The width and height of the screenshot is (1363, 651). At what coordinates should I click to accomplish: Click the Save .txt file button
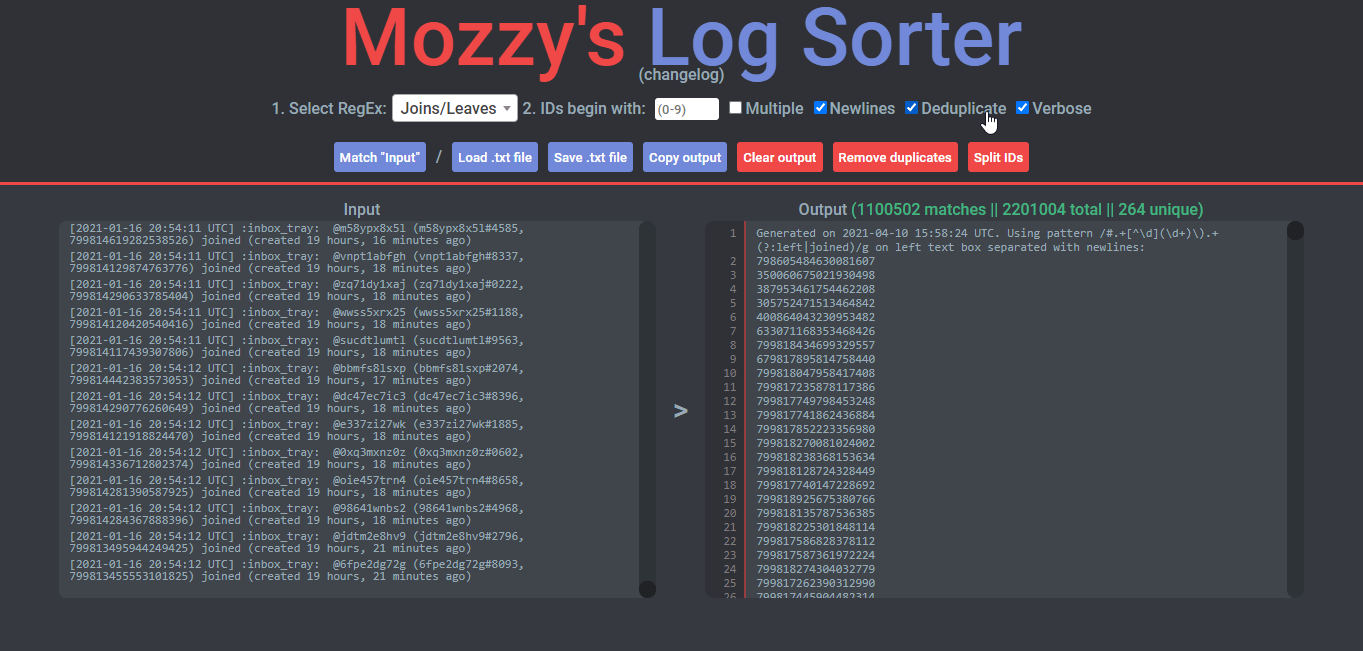590,157
